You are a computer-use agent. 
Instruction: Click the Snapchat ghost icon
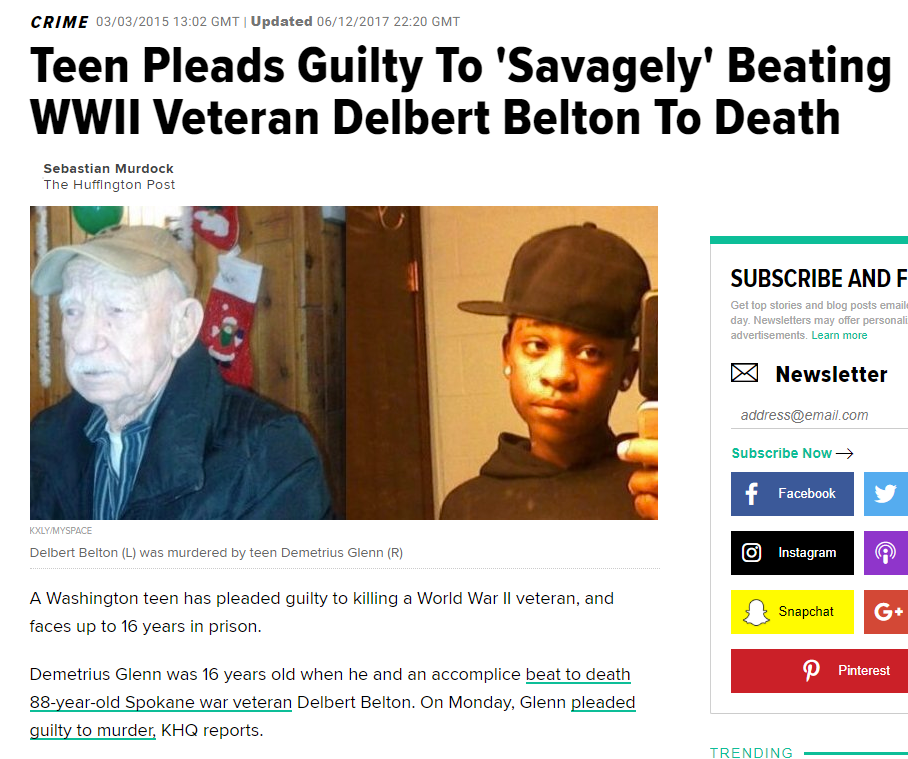tap(756, 613)
